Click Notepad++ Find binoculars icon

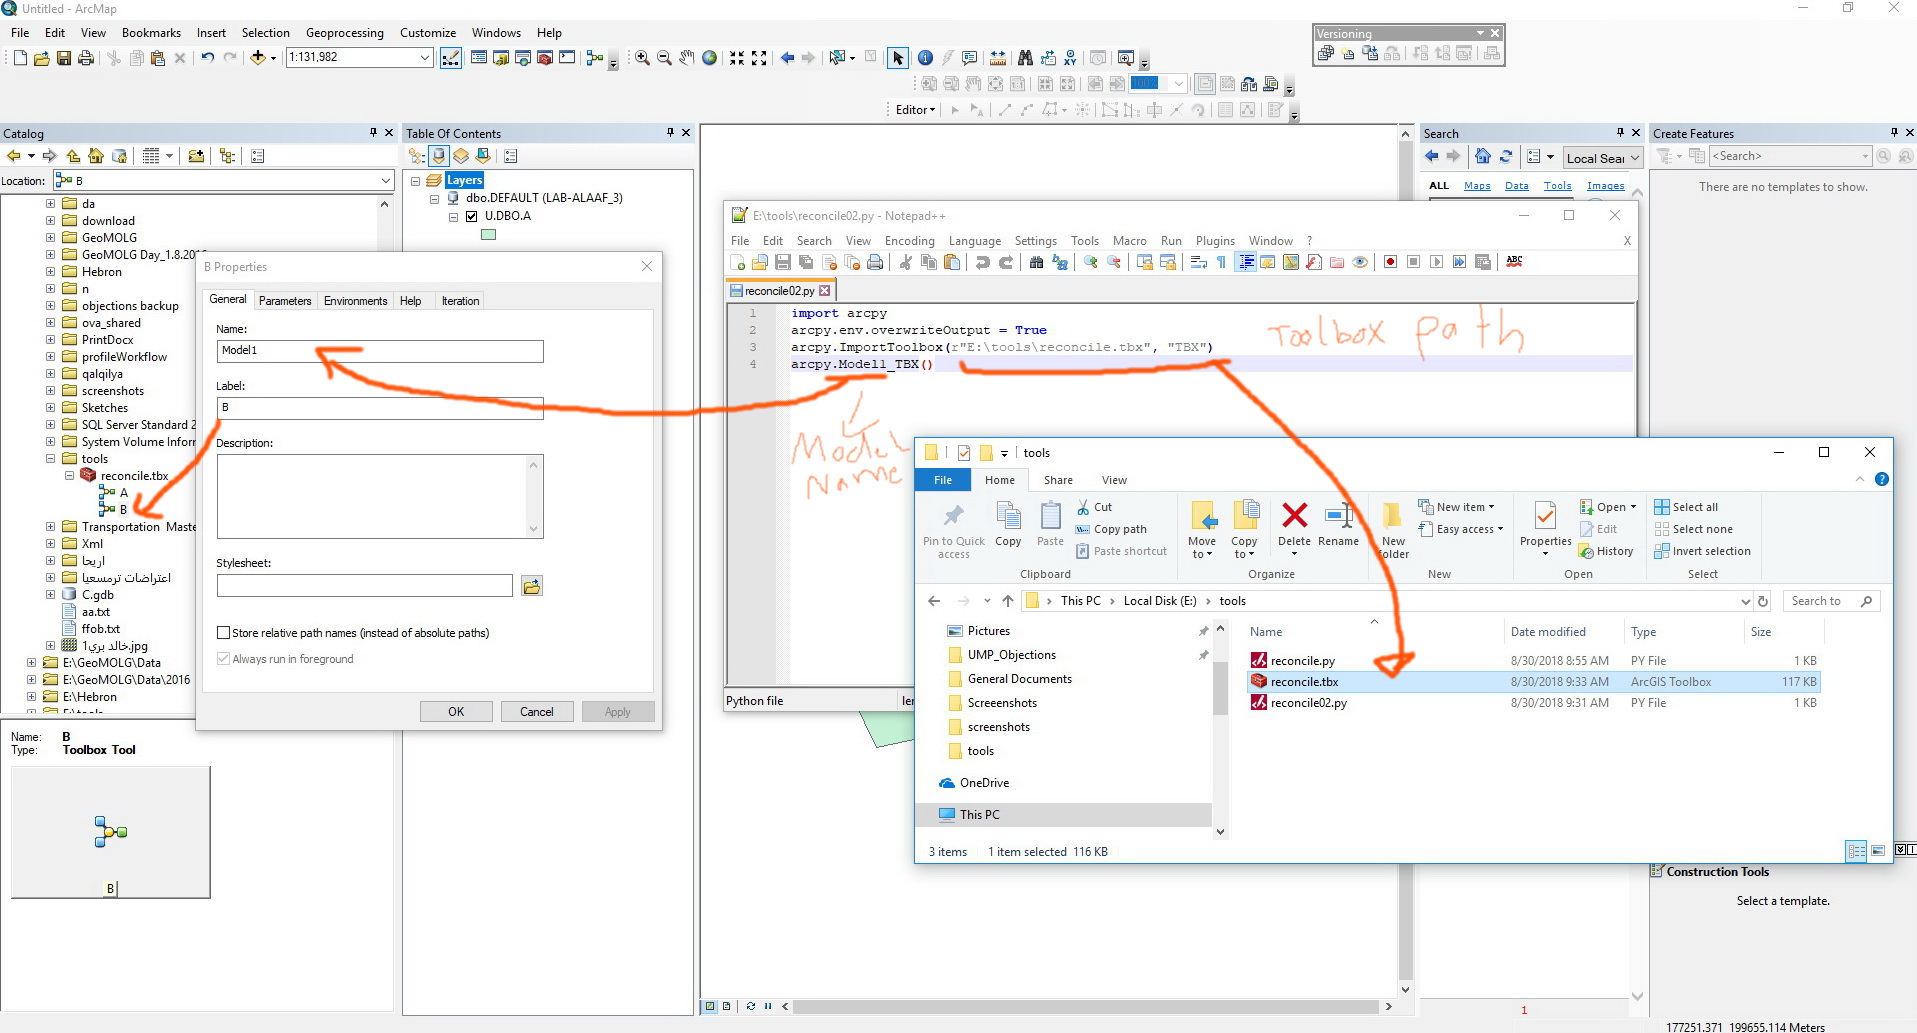(1037, 262)
